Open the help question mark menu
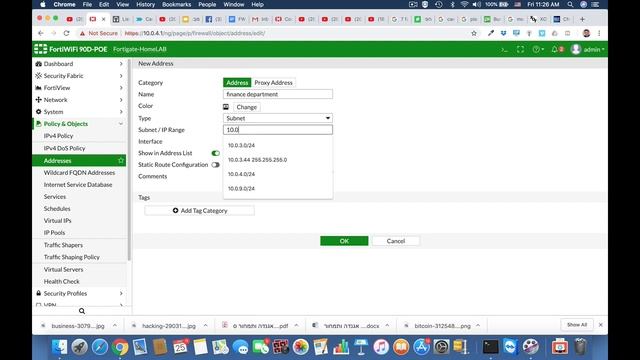The height and width of the screenshot is (360, 640). pyautogui.click(x=538, y=49)
